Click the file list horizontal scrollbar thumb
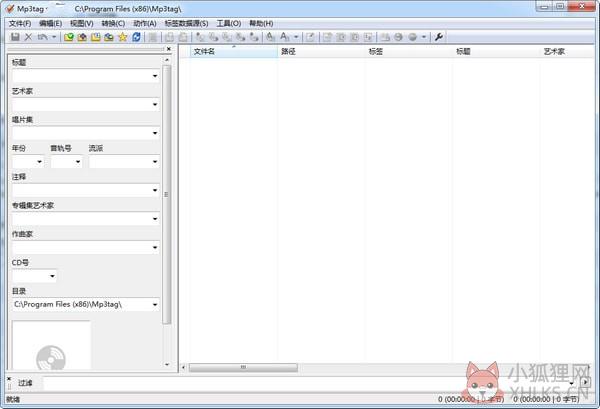The width and height of the screenshot is (600, 409). tap(243, 367)
